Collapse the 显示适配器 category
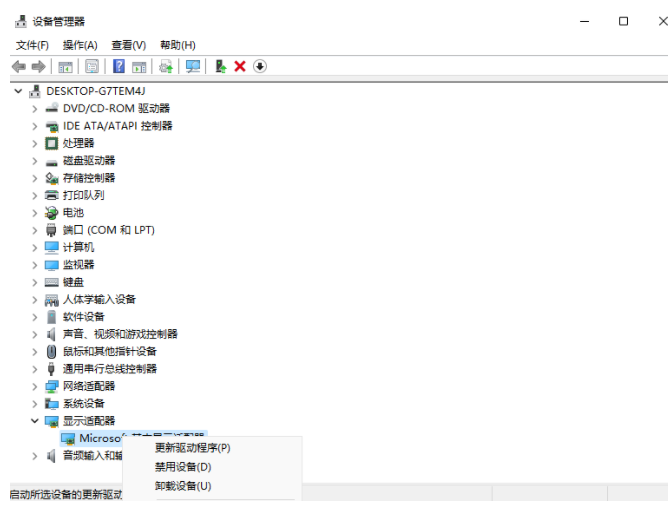 pyautogui.click(x=35, y=421)
